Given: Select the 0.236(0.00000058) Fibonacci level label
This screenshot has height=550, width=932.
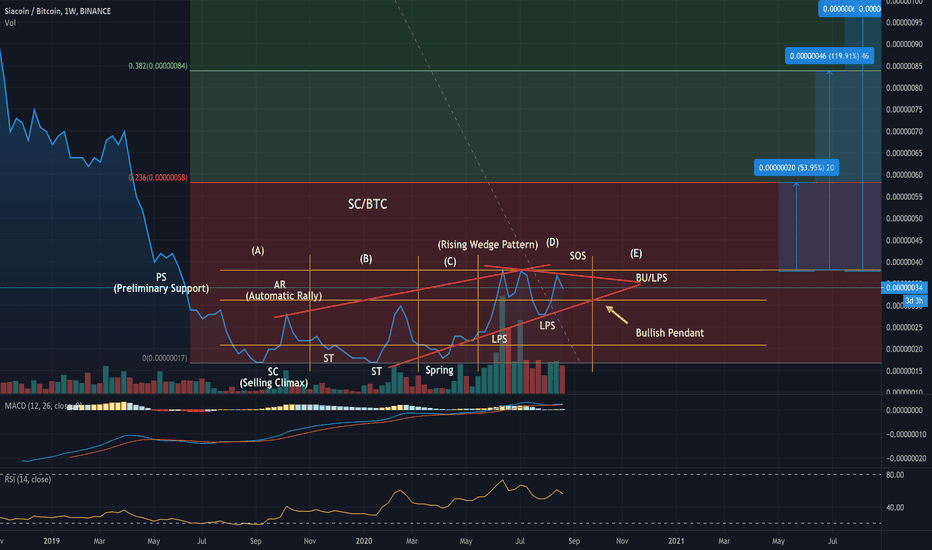Looking at the screenshot, I should pyautogui.click(x=158, y=178).
